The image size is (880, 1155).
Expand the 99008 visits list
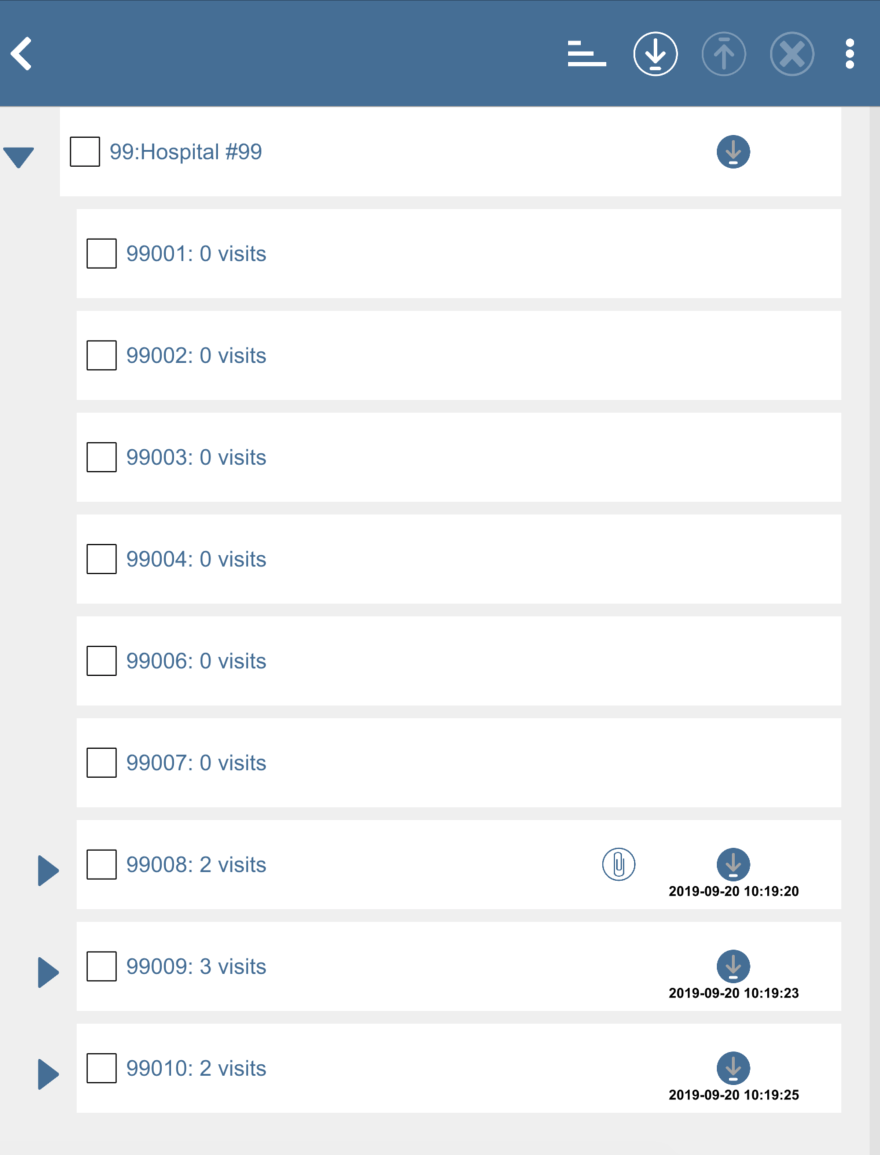click(48, 870)
